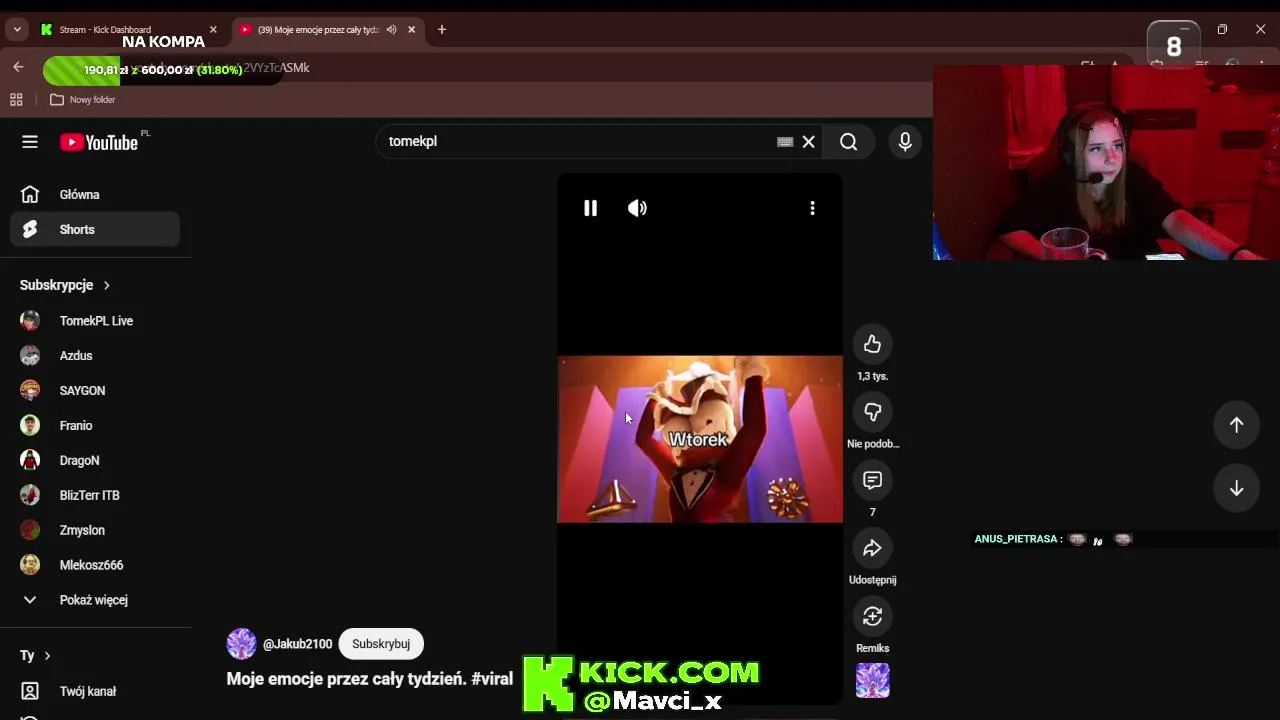1280x720 pixels.
Task: Open the comments showing 7
Action: [872, 480]
